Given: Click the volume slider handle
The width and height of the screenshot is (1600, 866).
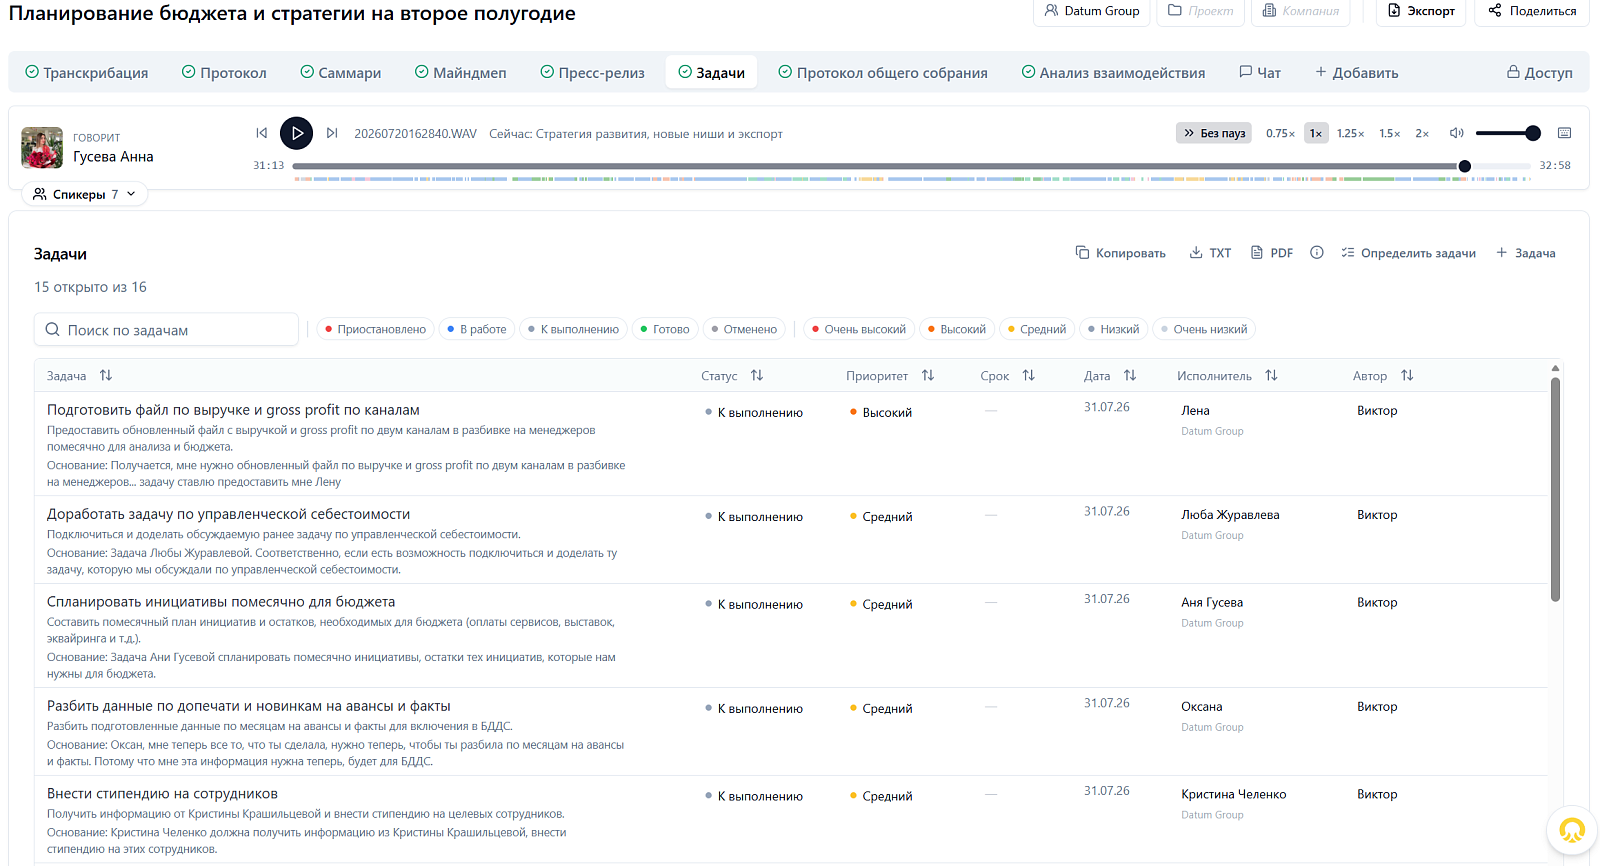Looking at the screenshot, I should coord(1533,133).
